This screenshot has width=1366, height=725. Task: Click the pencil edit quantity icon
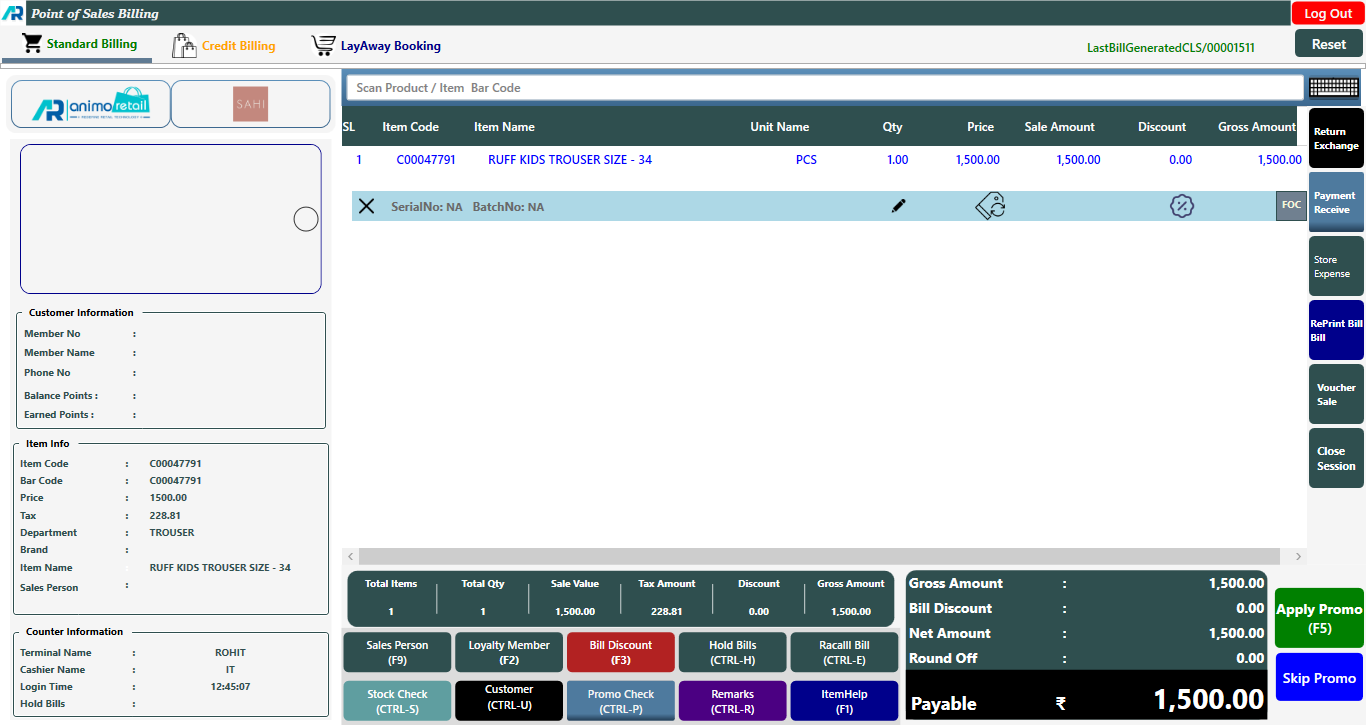pyautogui.click(x=898, y=206)
